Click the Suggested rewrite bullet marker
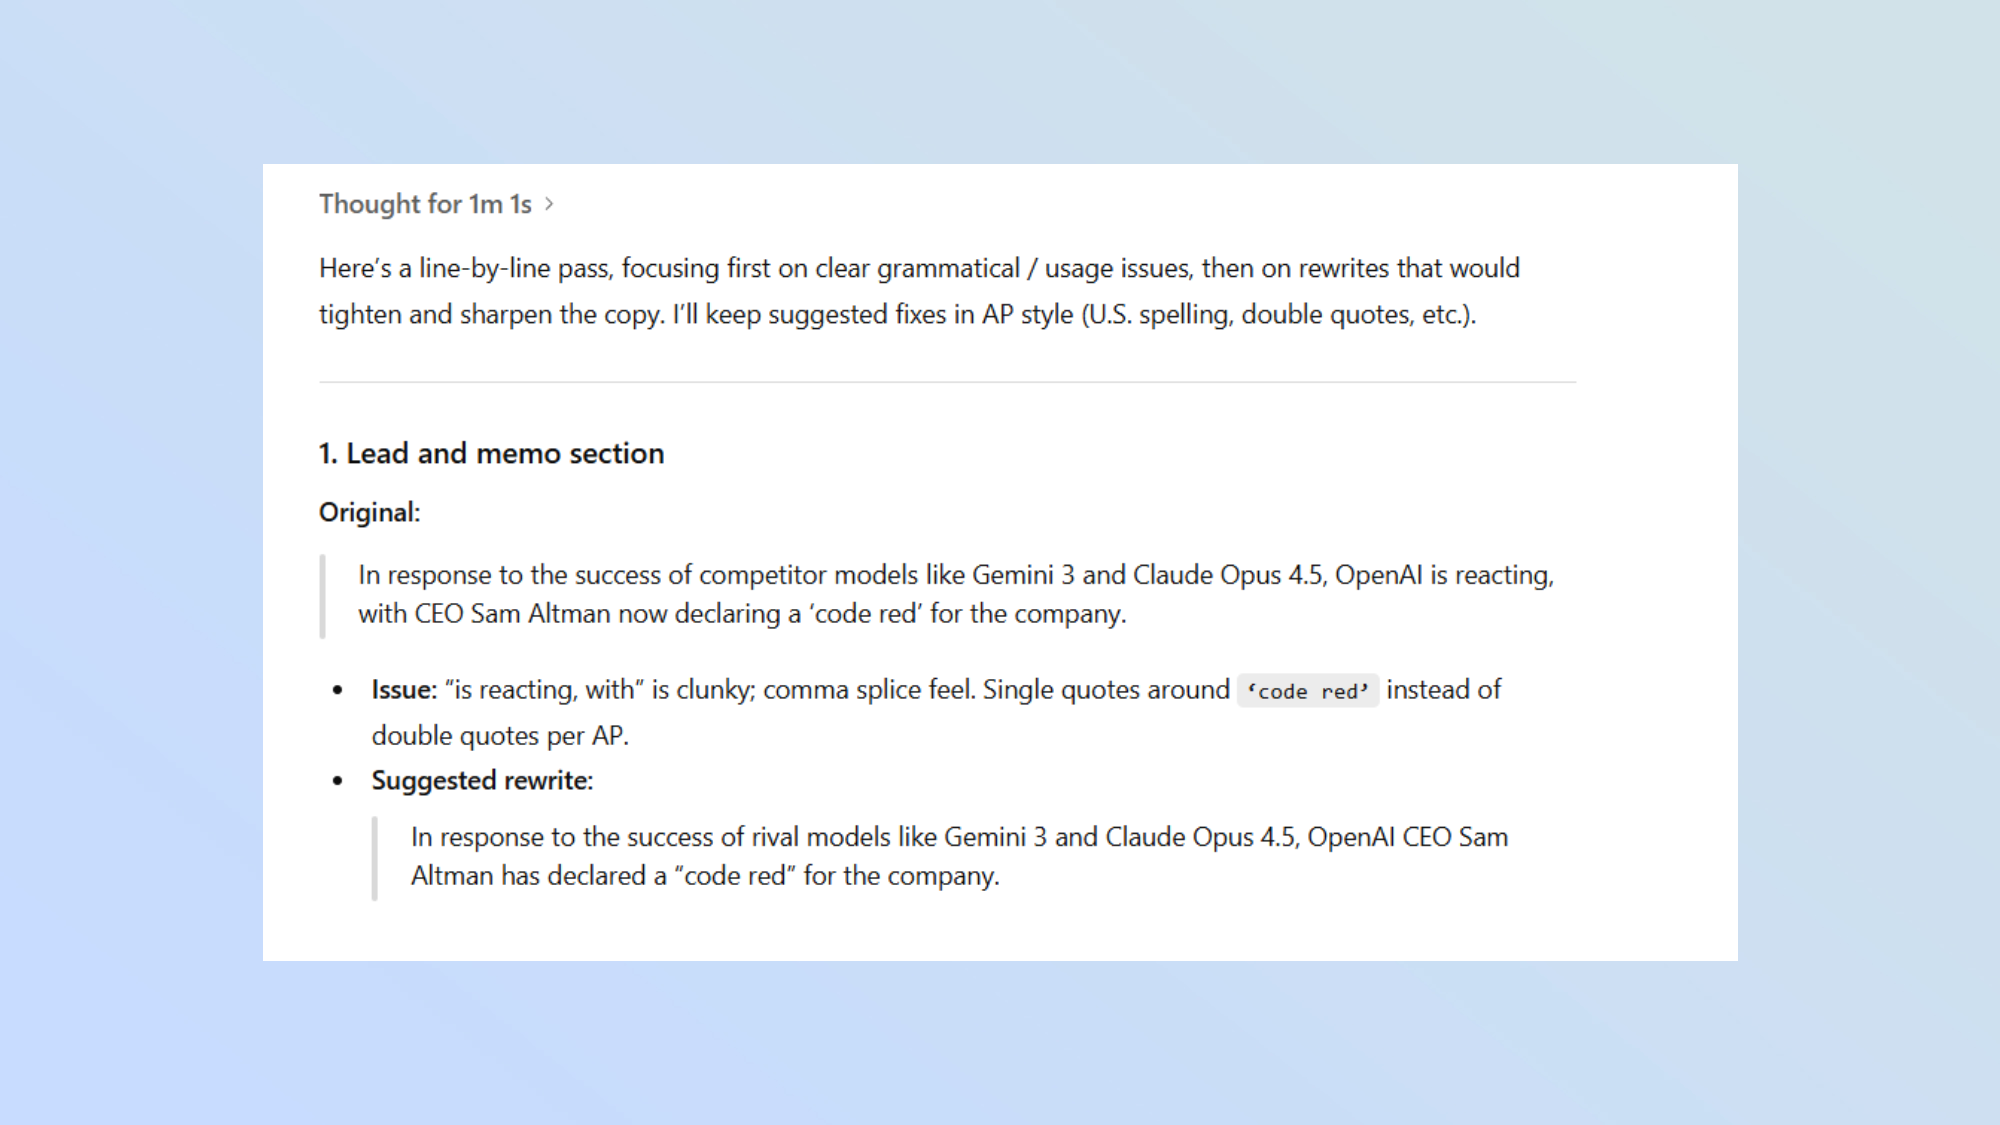The width and height of the screenshot is (2000, 1125). click(337, 780)
